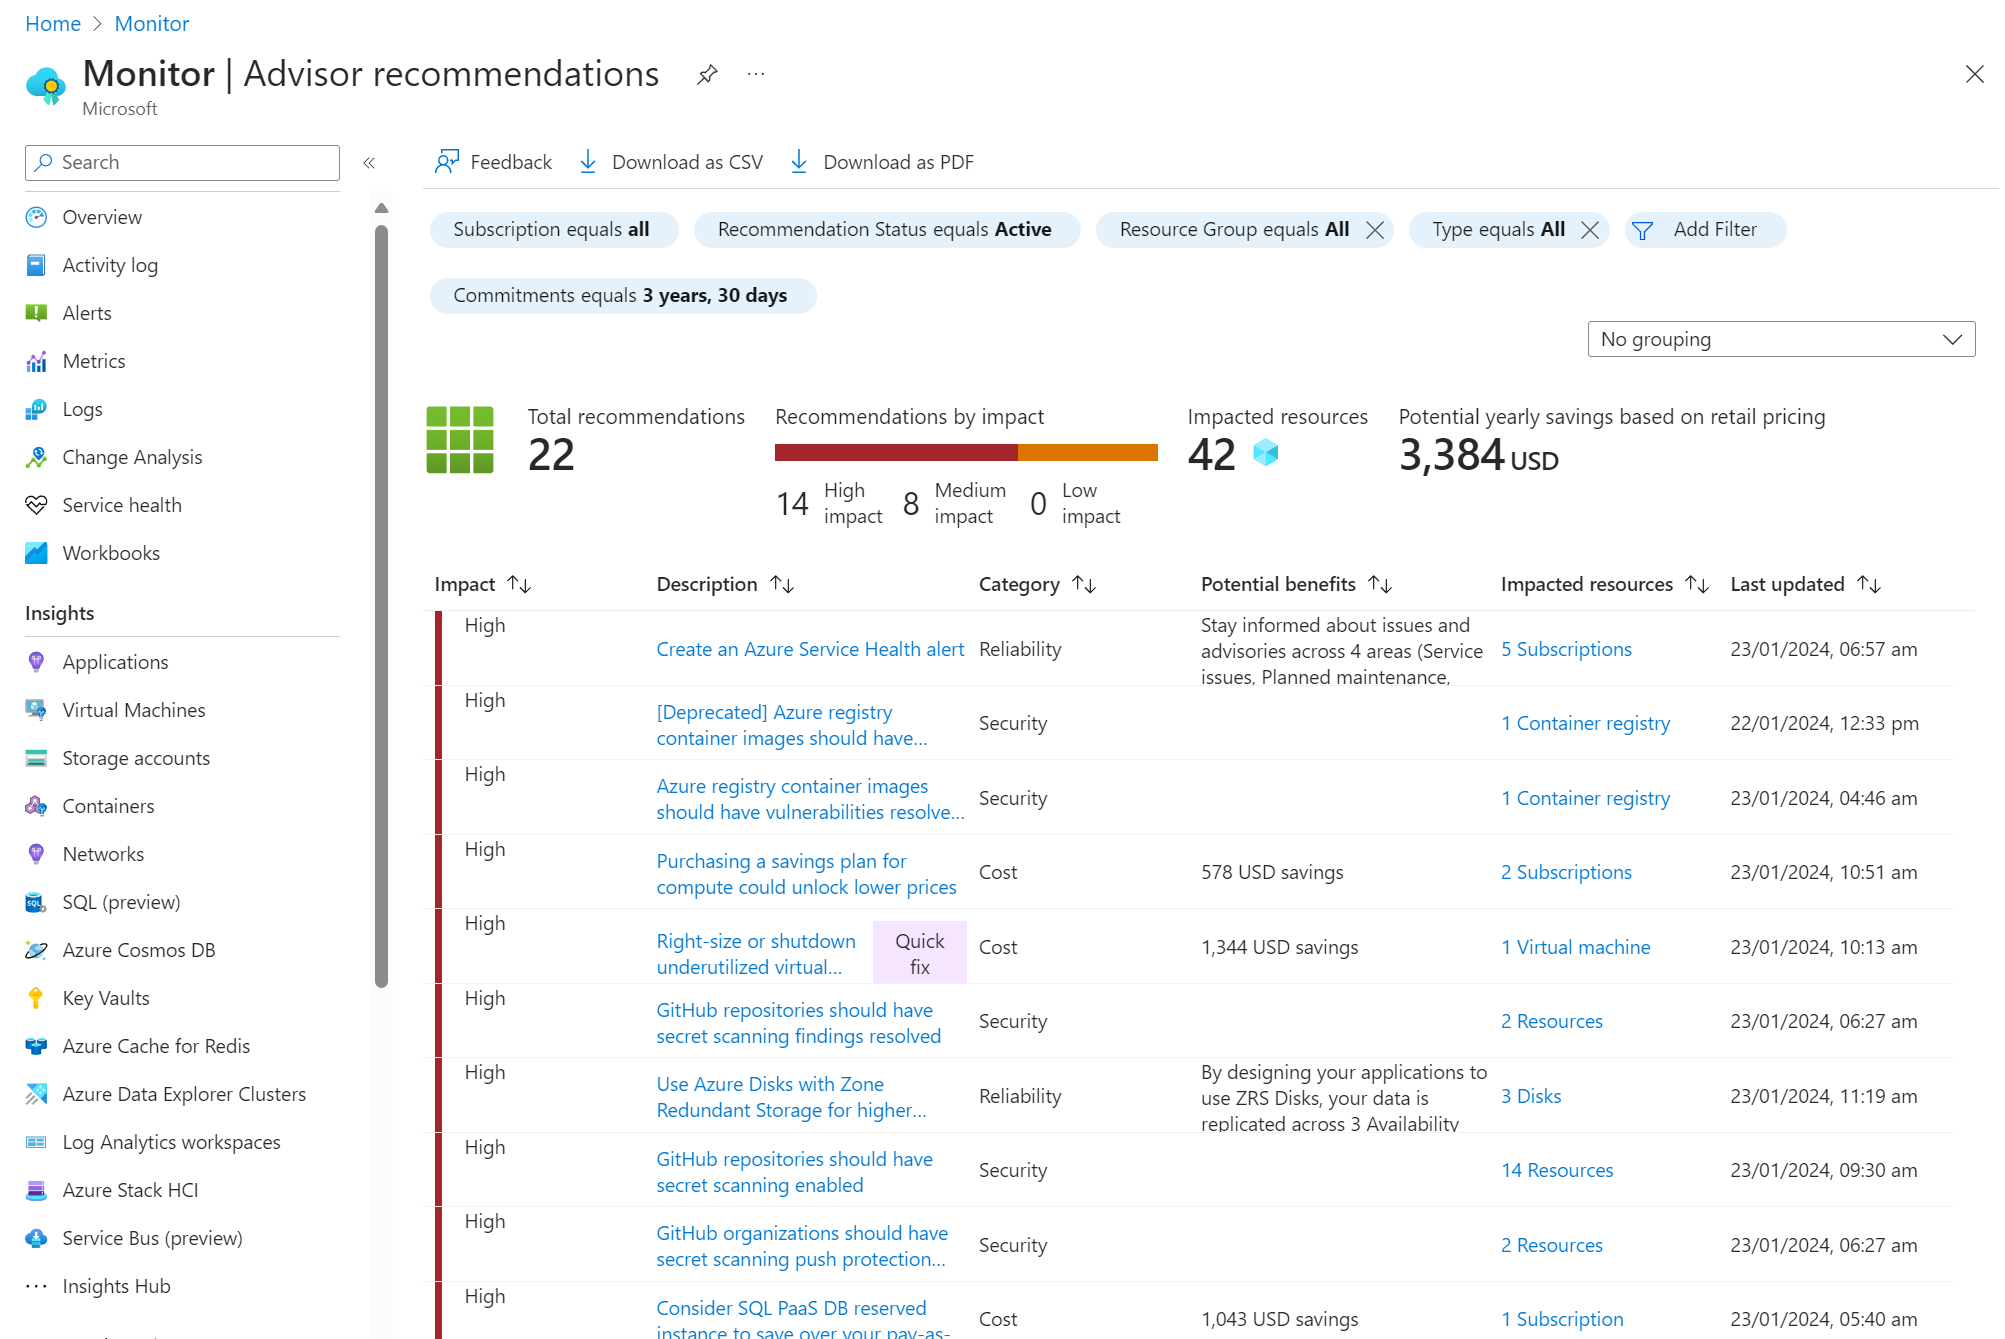The height and width of the screenshot is (1339, 2005).
Task: Click the Quick fix badge
Action: [x=919, y=953]
